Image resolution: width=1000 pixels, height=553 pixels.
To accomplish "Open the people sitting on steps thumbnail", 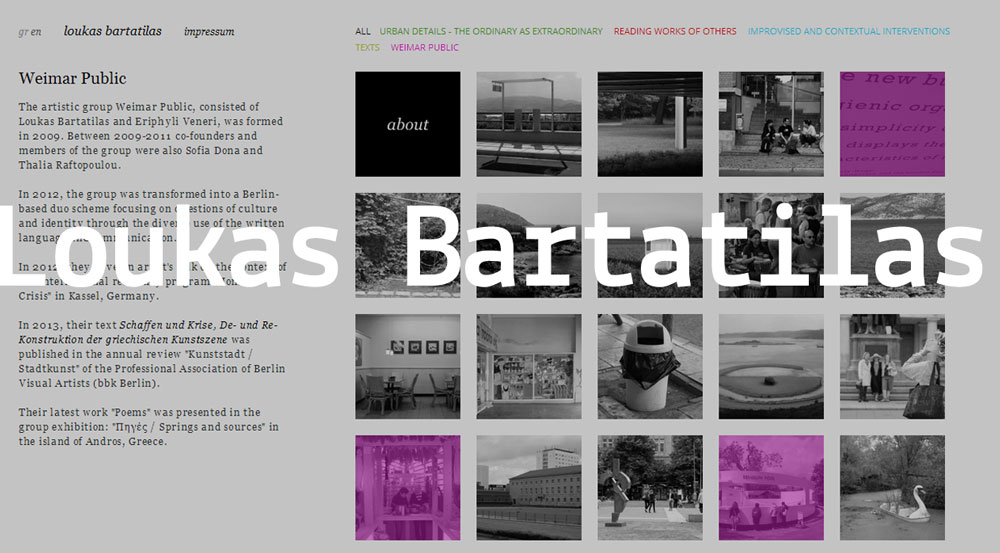I will click(771, 124).
